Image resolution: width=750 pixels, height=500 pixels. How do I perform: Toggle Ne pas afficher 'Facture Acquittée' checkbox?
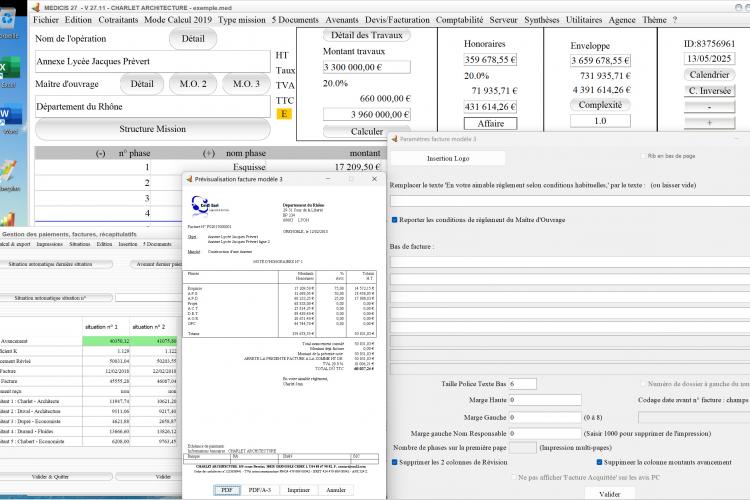click(514, 477)
